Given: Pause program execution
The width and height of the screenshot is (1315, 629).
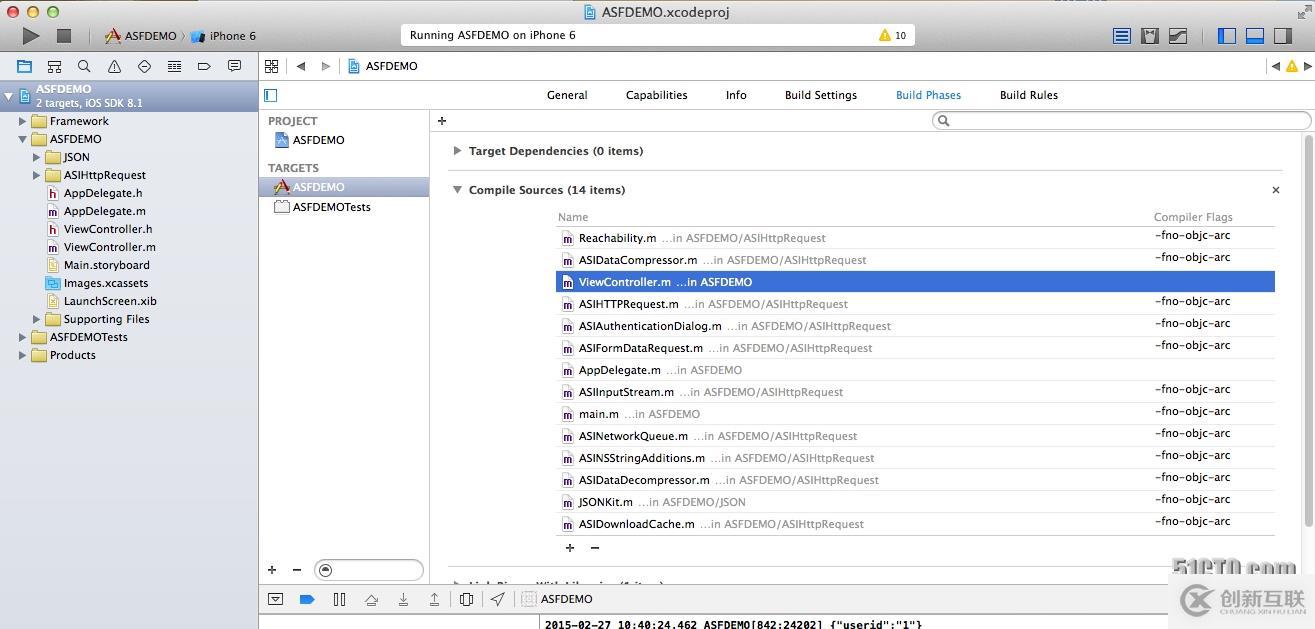Looking at the screenshot, I should point(339,599).
